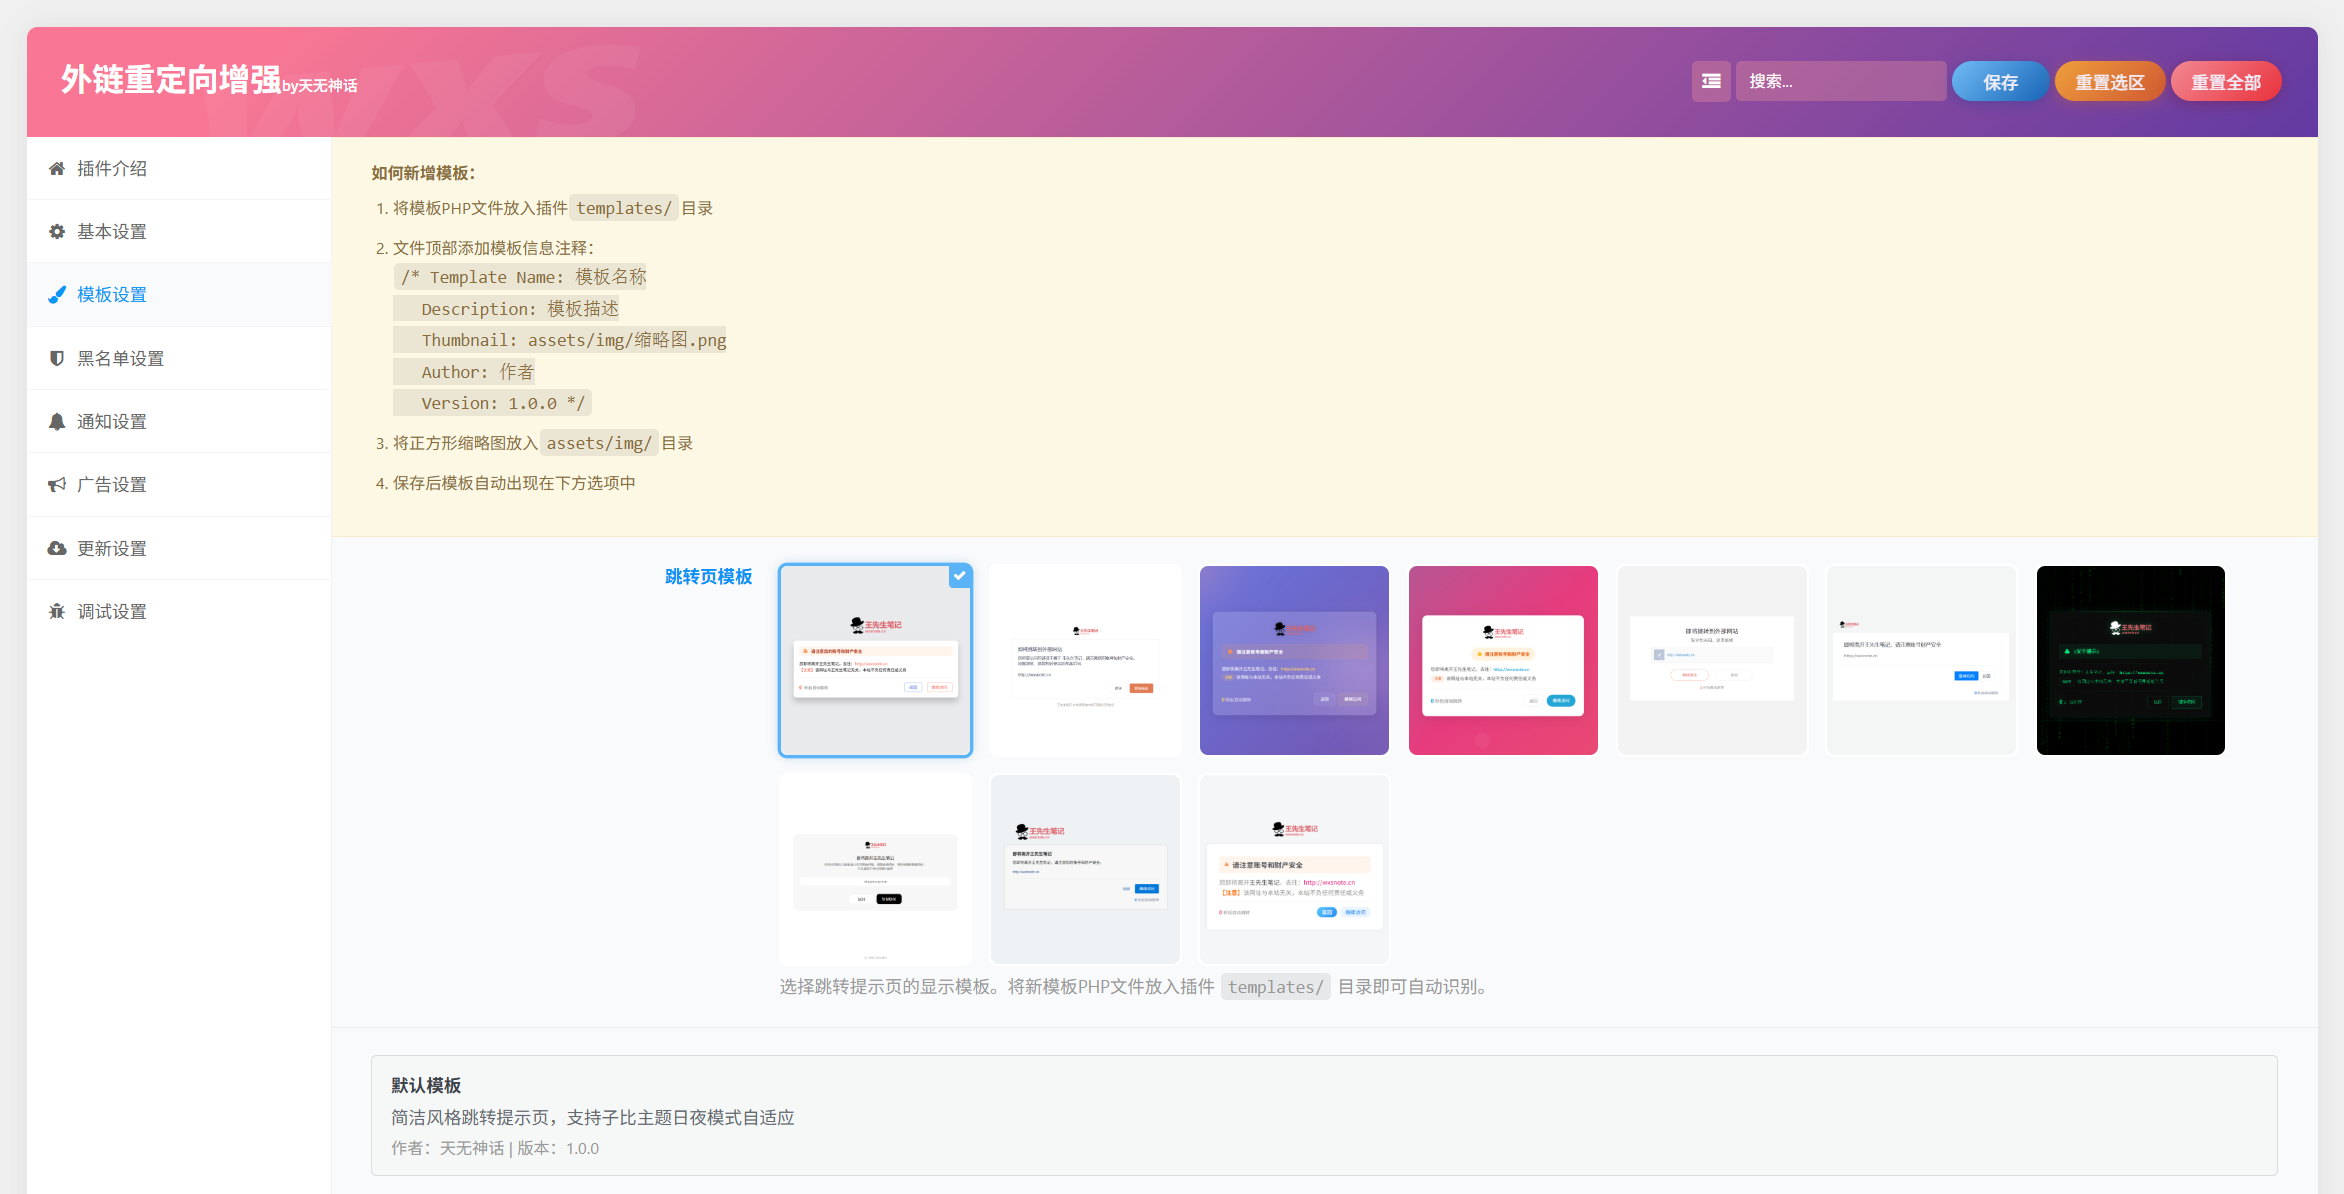Click the Thumbnail: assets/img/缩略图.png code line
Screen dimensions: 2344x1194
(x=560, y=340)
